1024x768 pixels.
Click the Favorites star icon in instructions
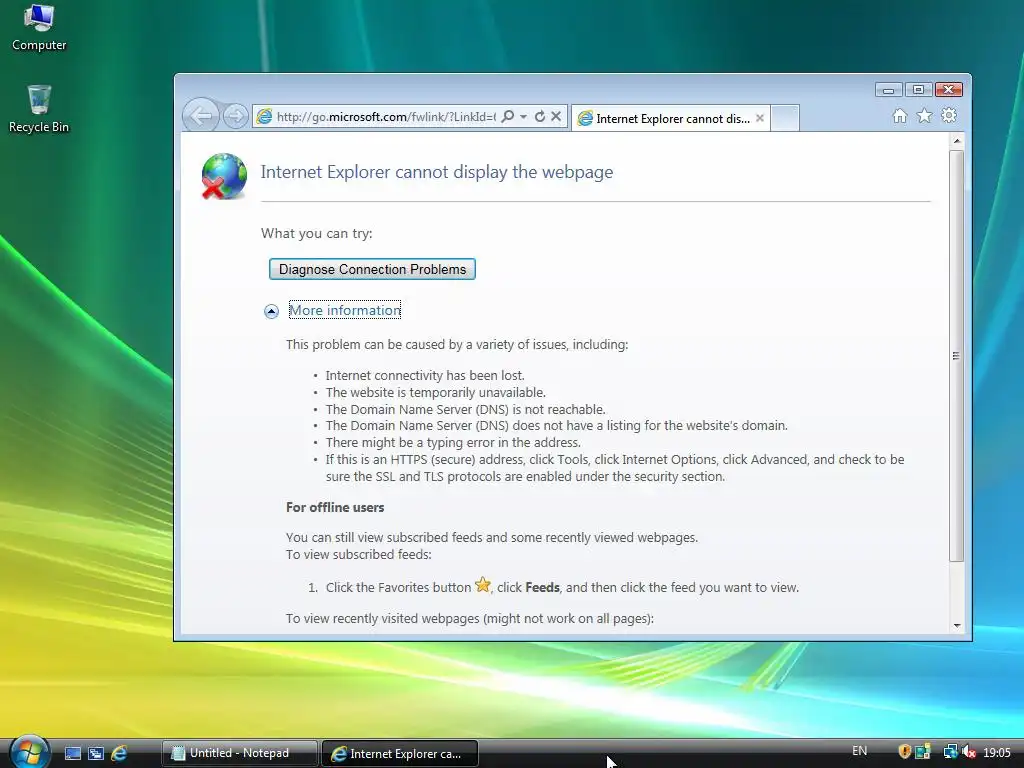tap(483, 584)
